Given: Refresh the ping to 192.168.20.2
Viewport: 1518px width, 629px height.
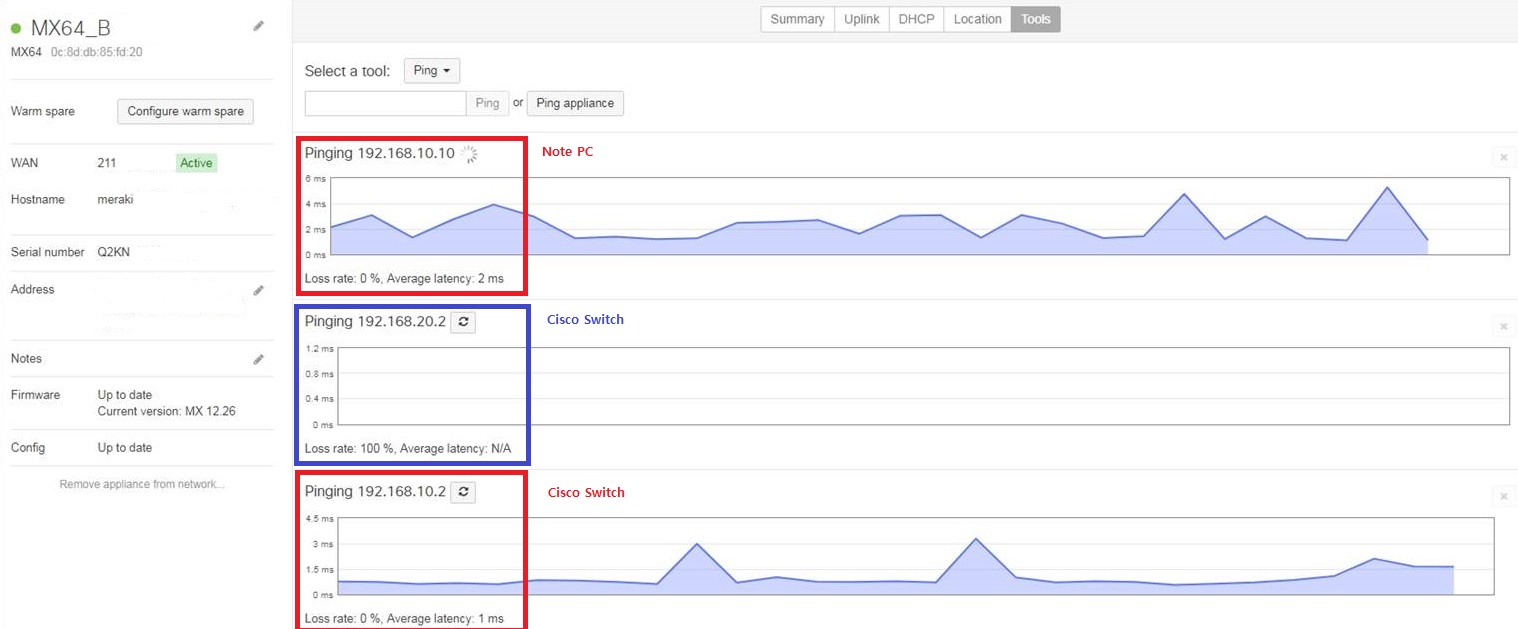Looking at the screenshot, I should [463, 322].
